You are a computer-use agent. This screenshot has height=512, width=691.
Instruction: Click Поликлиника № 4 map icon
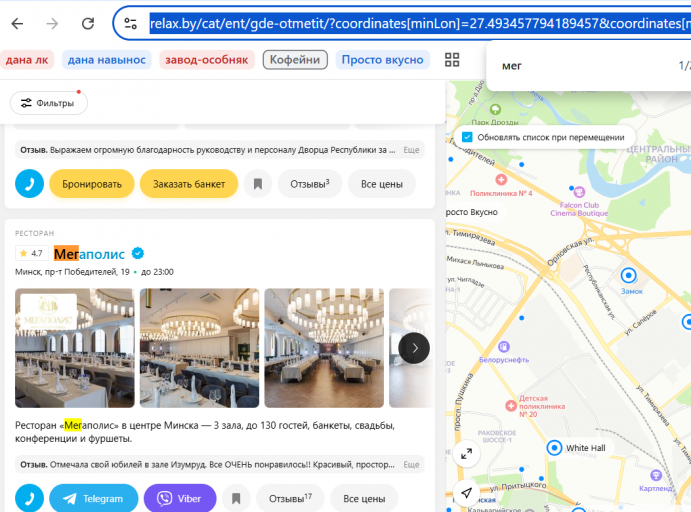coord(501,180)
